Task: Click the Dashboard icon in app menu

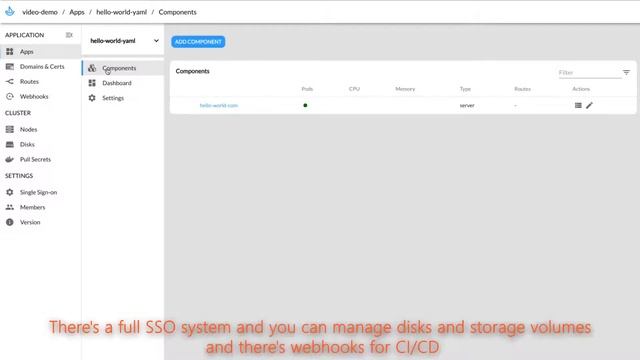Action: click(x=92, y=83)
